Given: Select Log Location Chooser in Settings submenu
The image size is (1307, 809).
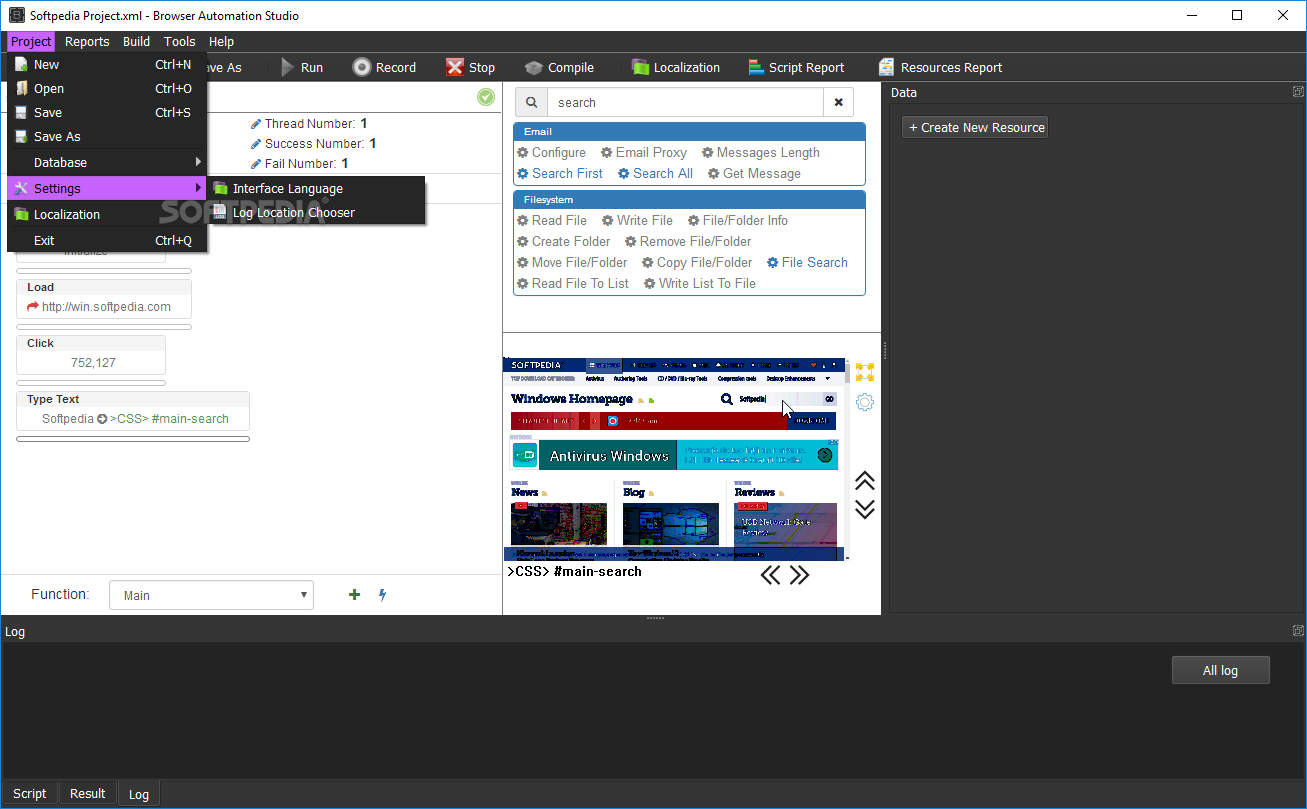Looking at the screenshot, I should pyautogui.click(x=316, y=213).
